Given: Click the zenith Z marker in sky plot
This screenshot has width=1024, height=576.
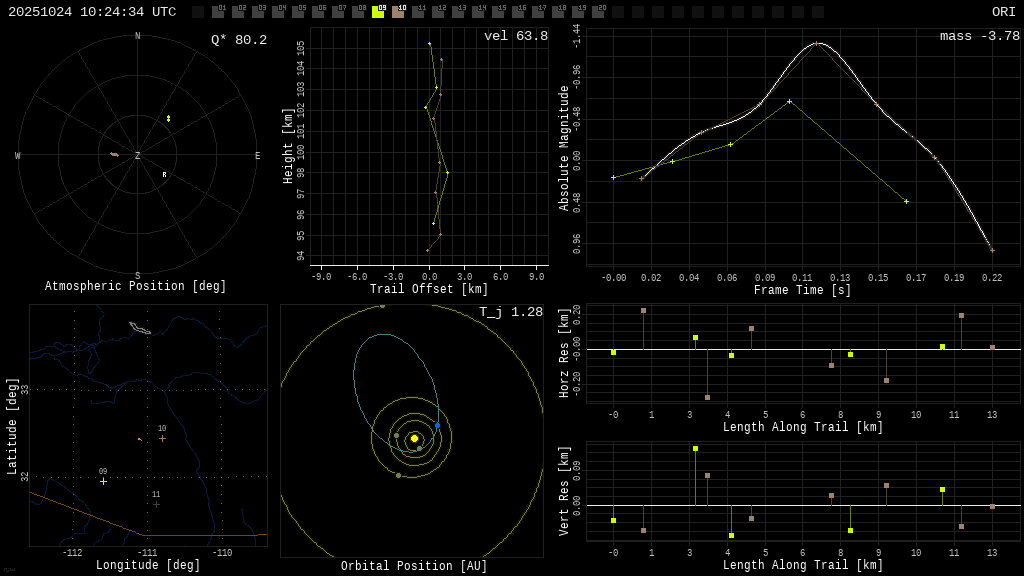Looking at the screenshot, I should tap(138, 156).
